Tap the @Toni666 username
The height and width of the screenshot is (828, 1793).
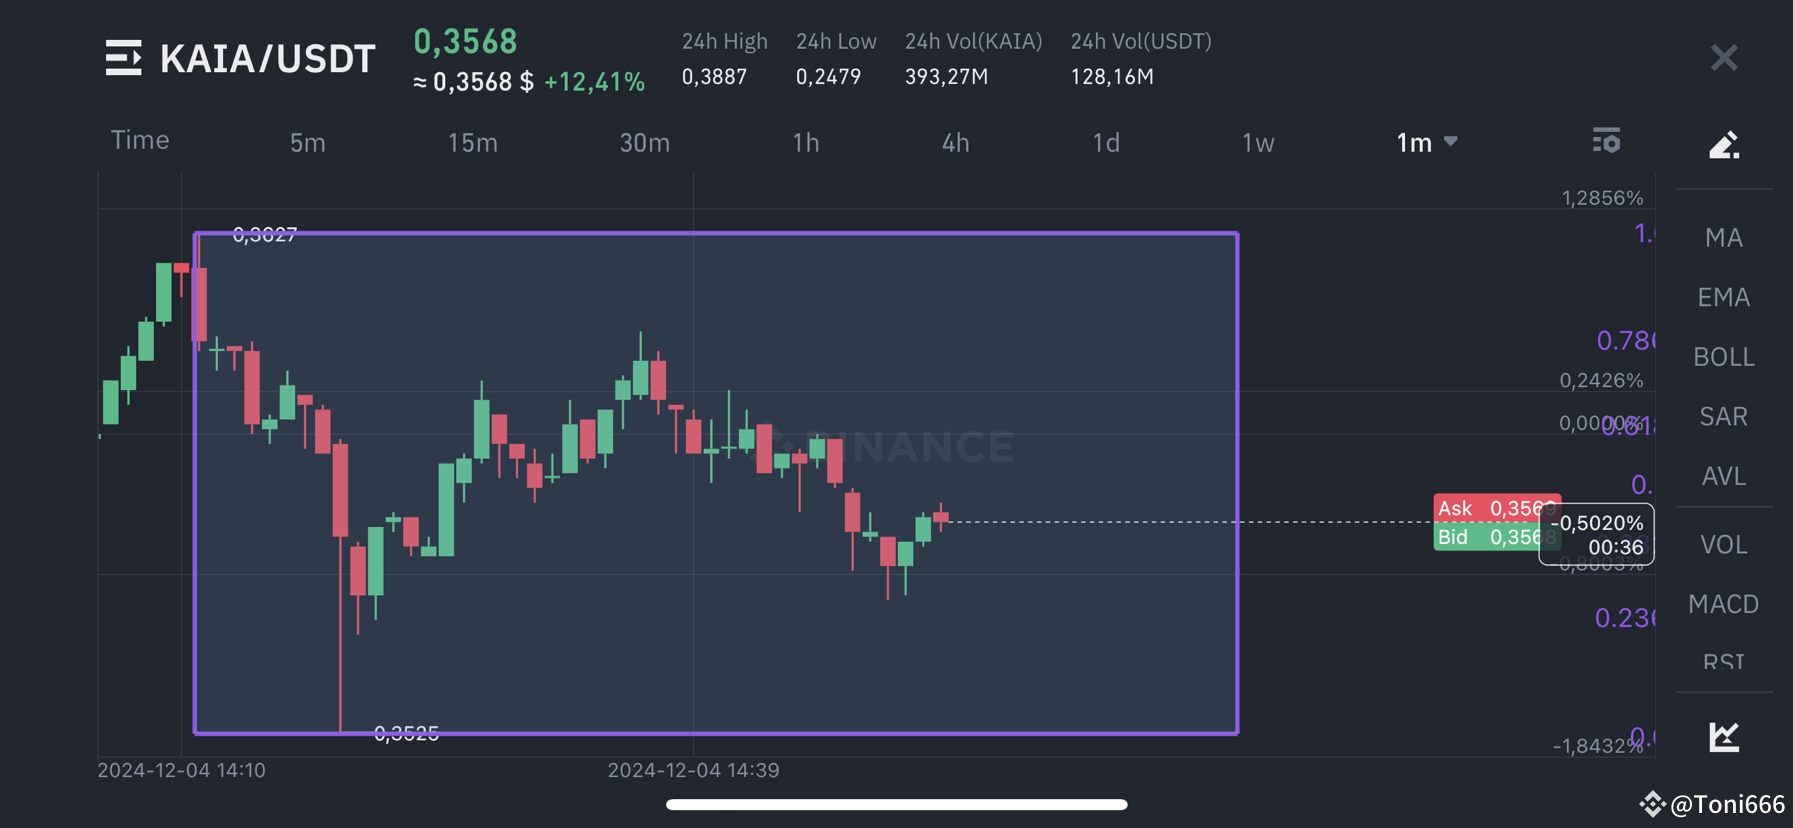(1727, 804)
